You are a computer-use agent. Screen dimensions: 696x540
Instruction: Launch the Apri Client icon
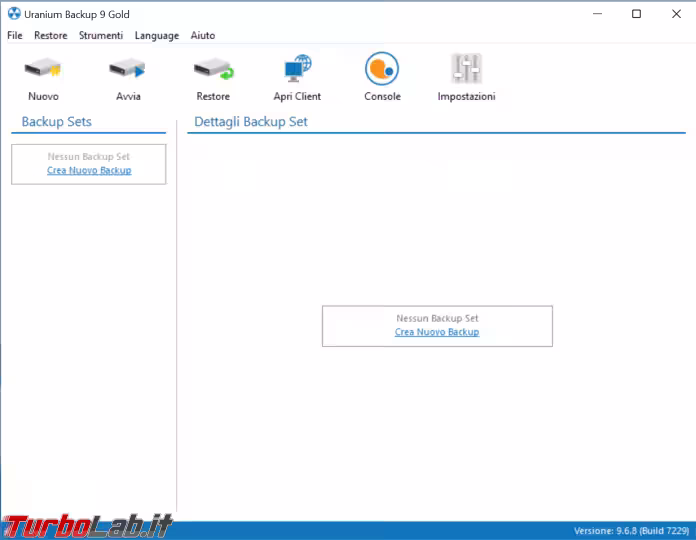click(297, 68)
